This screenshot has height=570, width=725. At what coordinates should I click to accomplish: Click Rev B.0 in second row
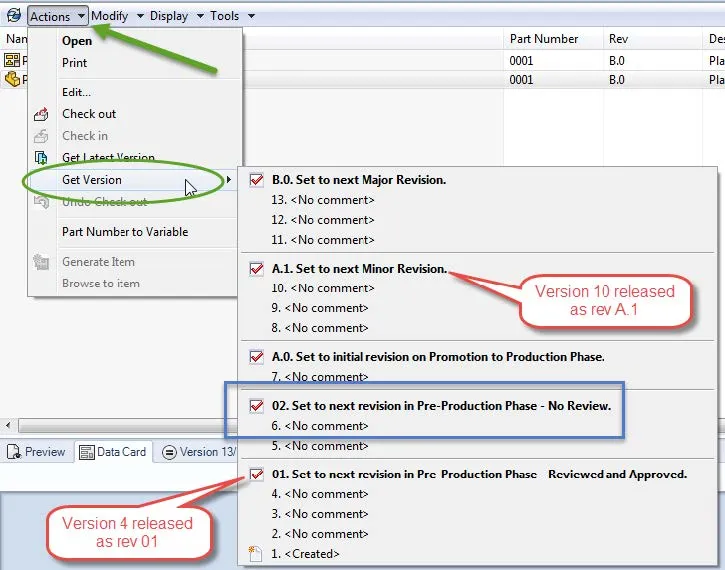(x=617, y=80)
